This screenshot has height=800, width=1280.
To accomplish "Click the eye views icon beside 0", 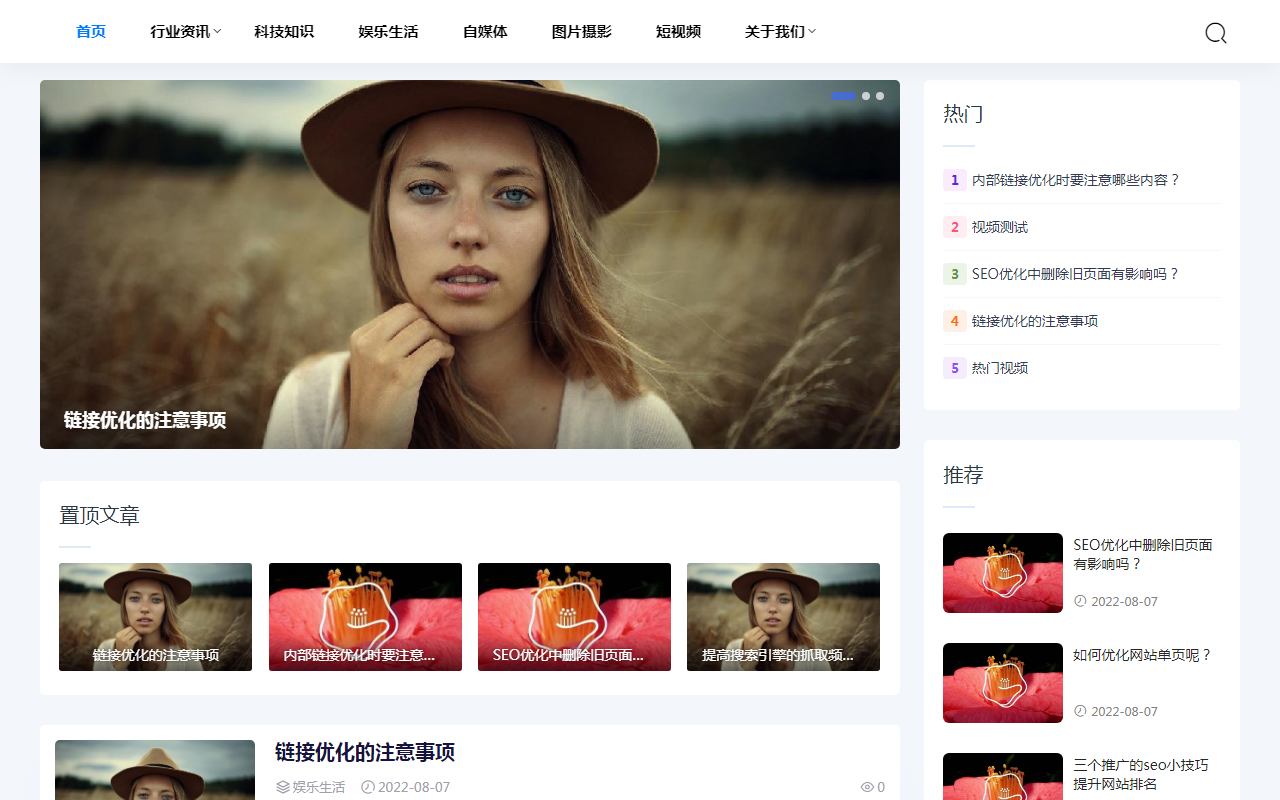I will coord(867,787).
